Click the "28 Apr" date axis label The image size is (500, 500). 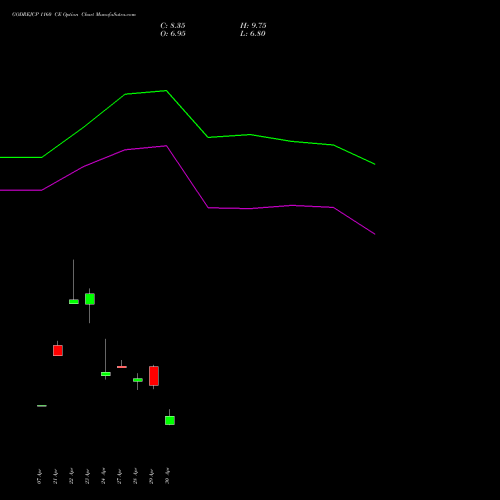click(x=135, y=476)
